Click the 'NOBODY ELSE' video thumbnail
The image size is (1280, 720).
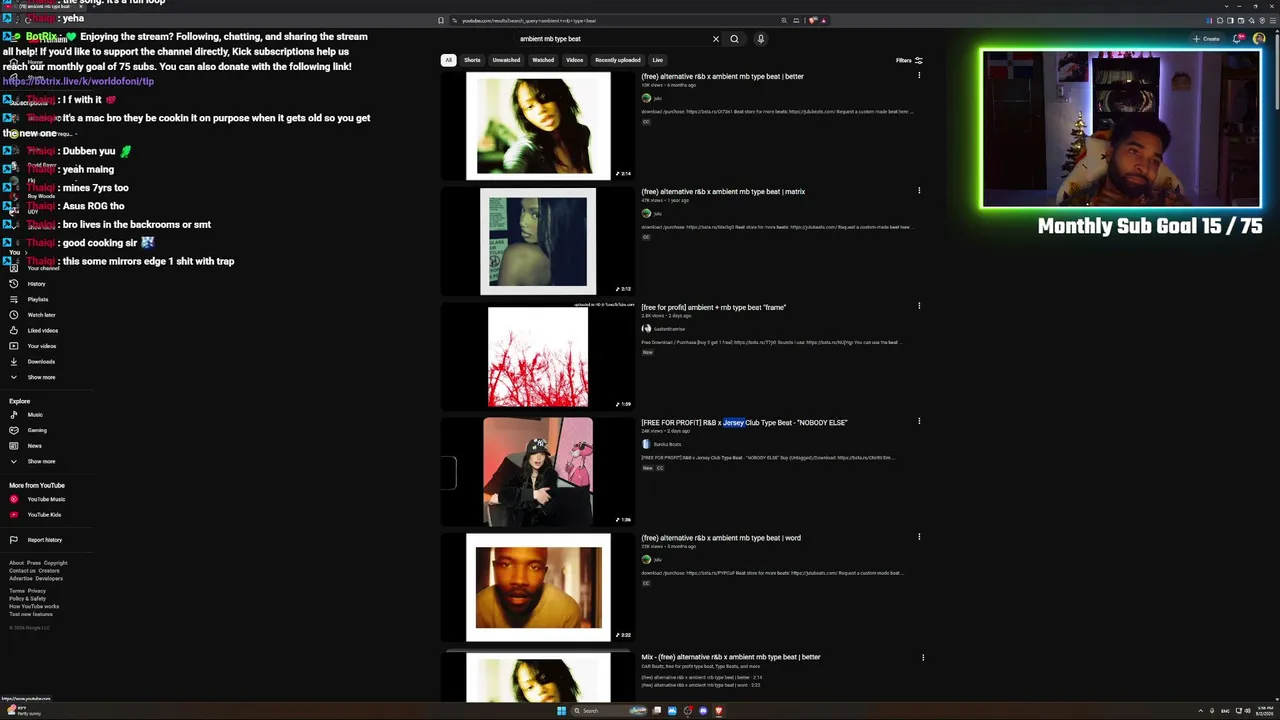[538, 472]
